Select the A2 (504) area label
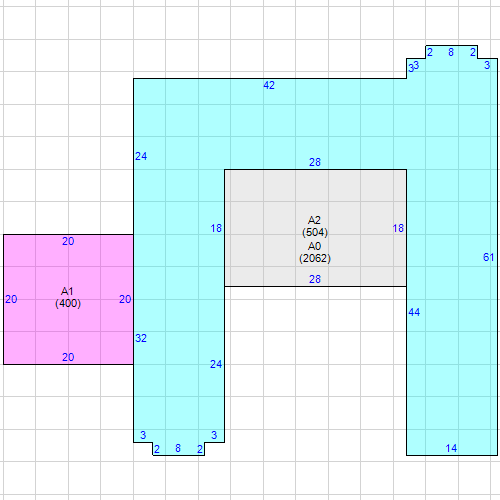Image resolution: width=500 pixels, height=500 pixels. 315,226
